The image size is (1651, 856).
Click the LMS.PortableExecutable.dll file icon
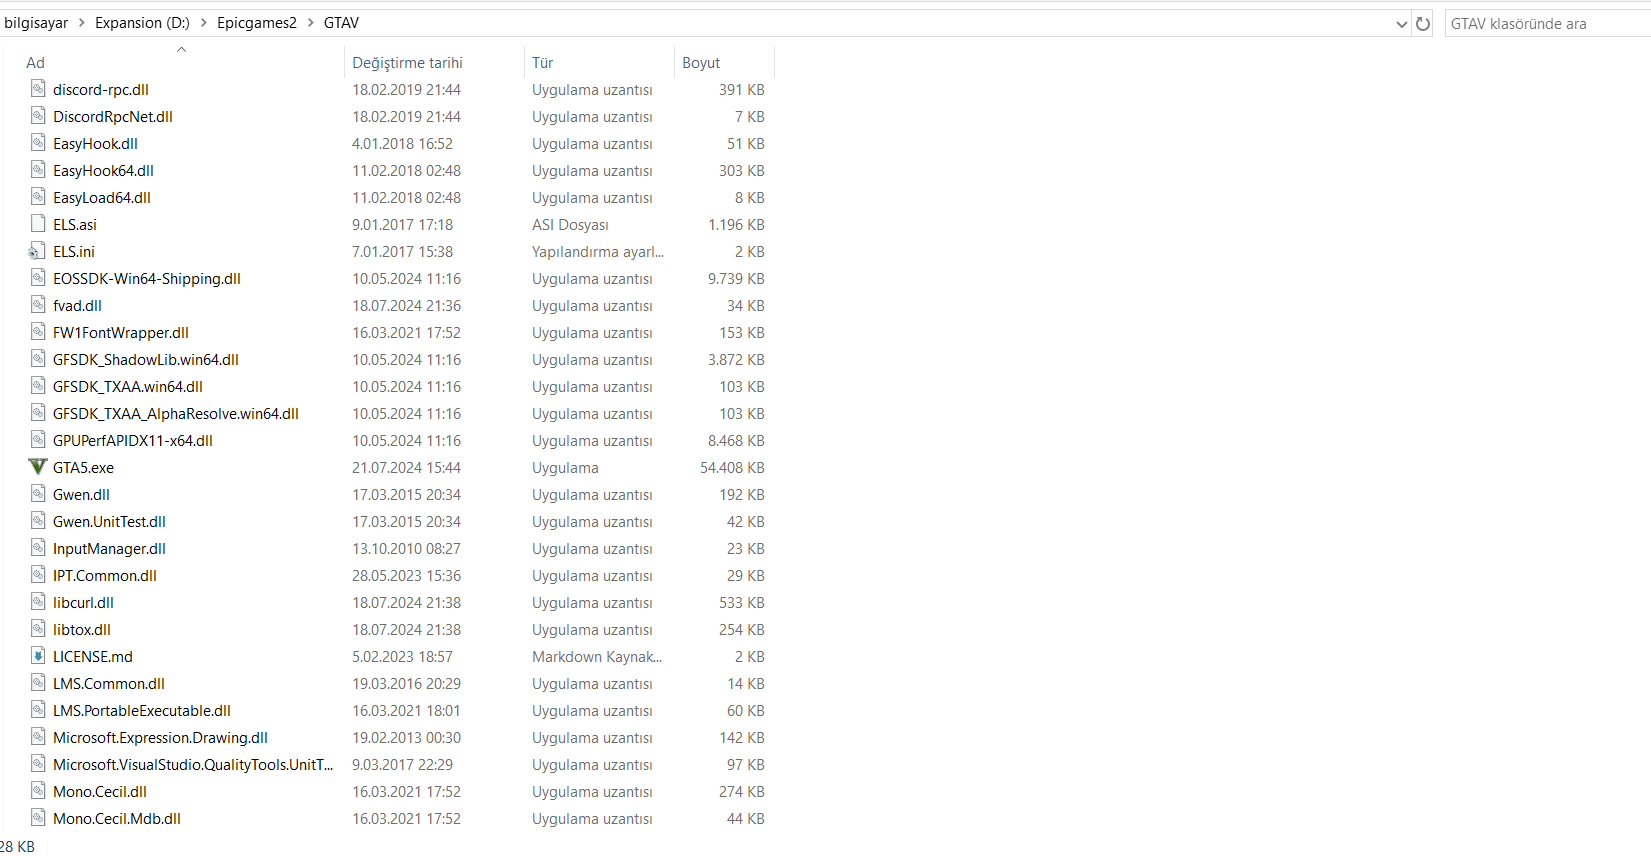pyautogui.click(x=38, y=710)
